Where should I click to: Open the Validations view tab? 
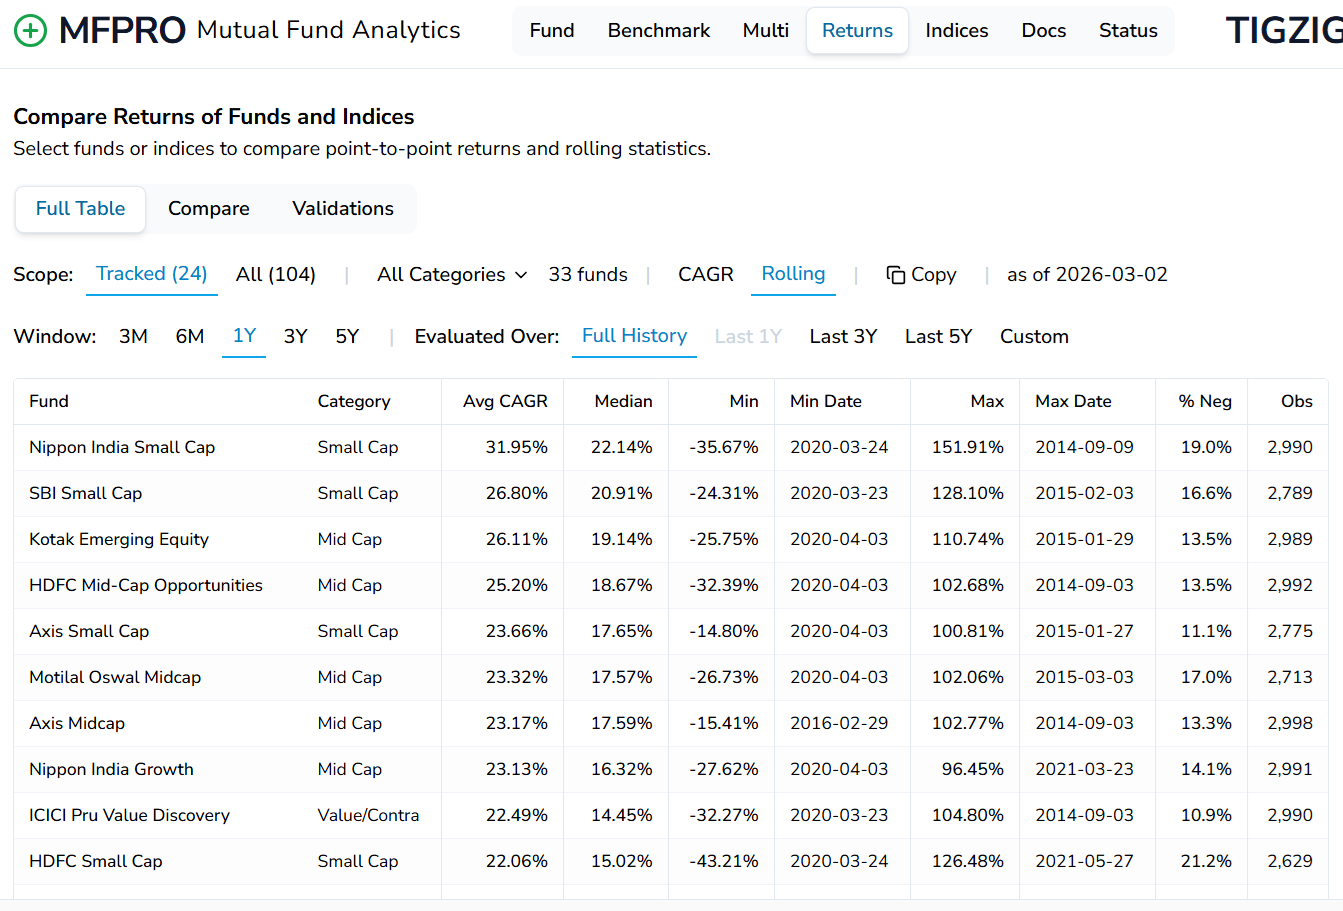click(343, 209)
